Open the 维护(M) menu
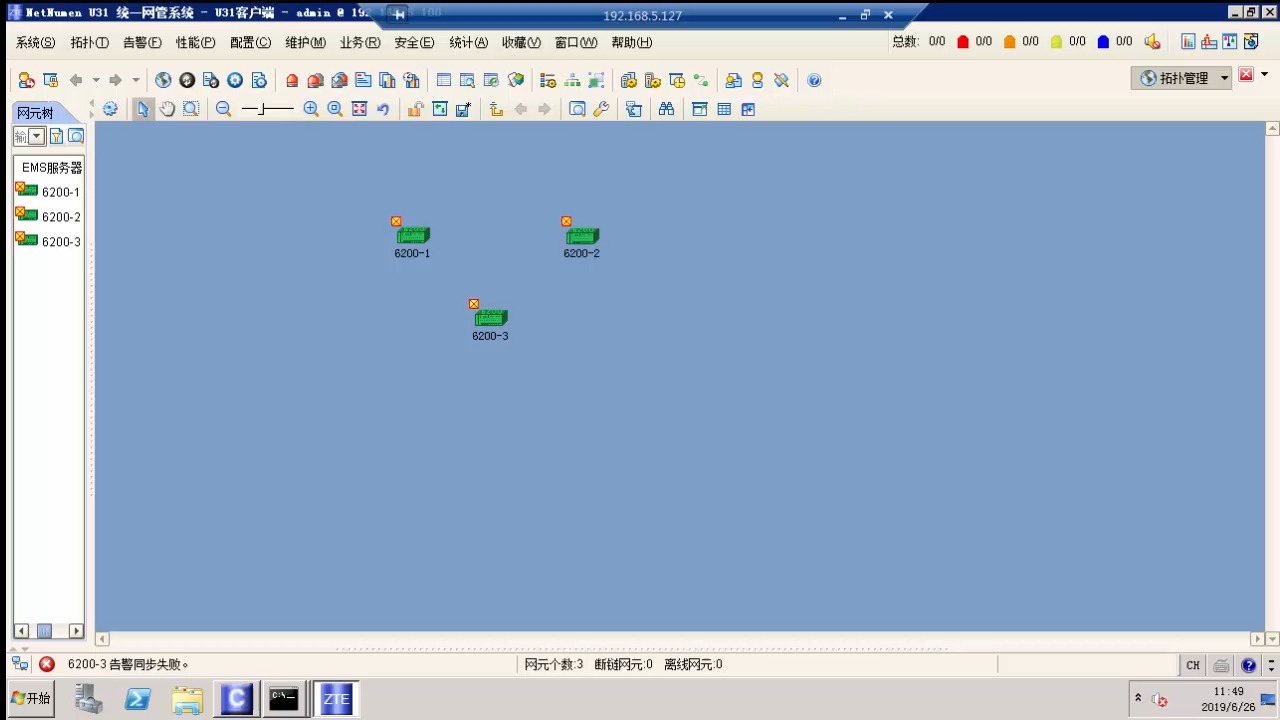The height and width of the screenshot is (720, 1280). point(305,42)
